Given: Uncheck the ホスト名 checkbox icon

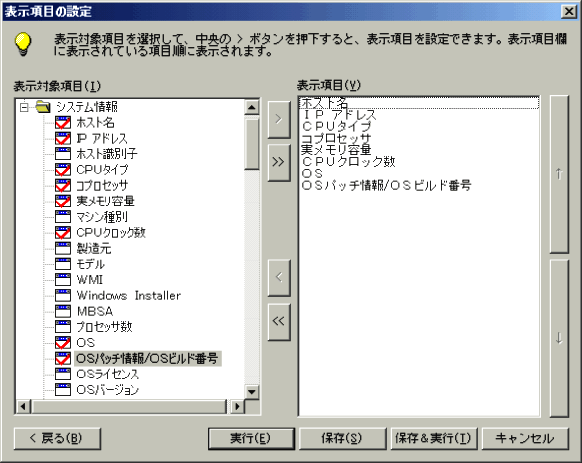Looking at the screenshot, I should click(63, 123).
